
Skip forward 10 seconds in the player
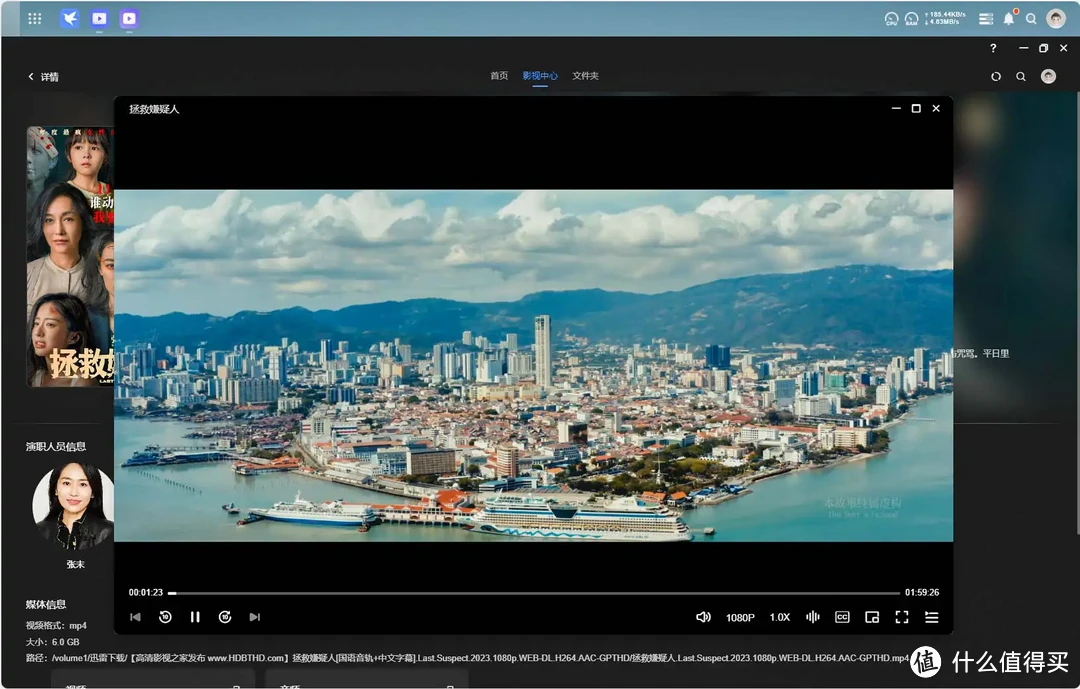(225, 617)
